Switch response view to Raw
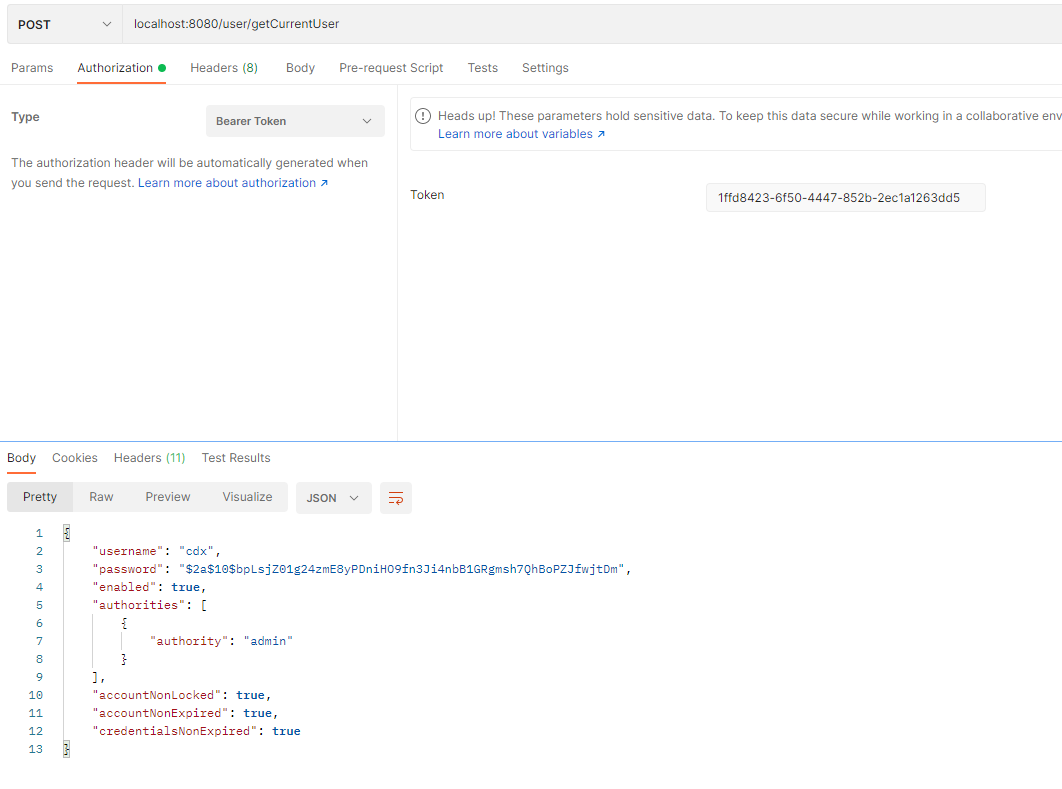1062x789 pixels. pyautogui.click(x=101, y=497)
